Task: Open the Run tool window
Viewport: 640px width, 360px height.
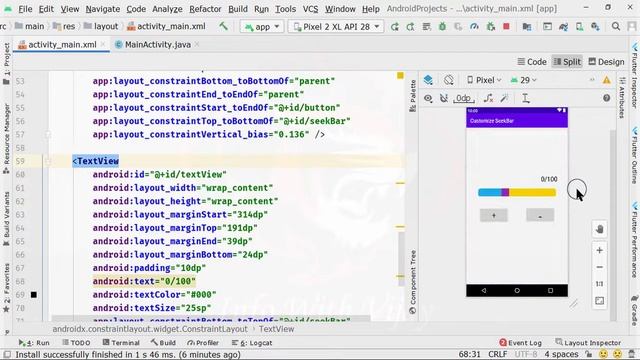Action: tap(33, 343)
